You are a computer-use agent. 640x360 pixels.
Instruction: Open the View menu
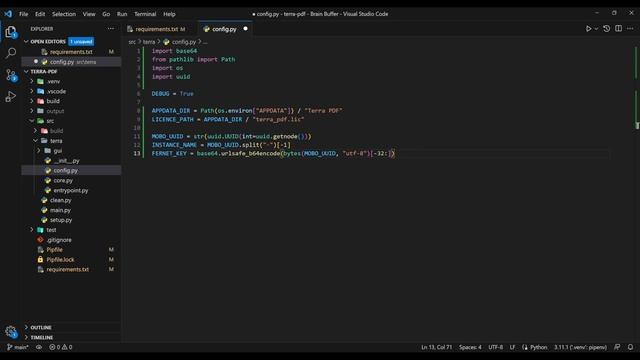tap(89, 14)
